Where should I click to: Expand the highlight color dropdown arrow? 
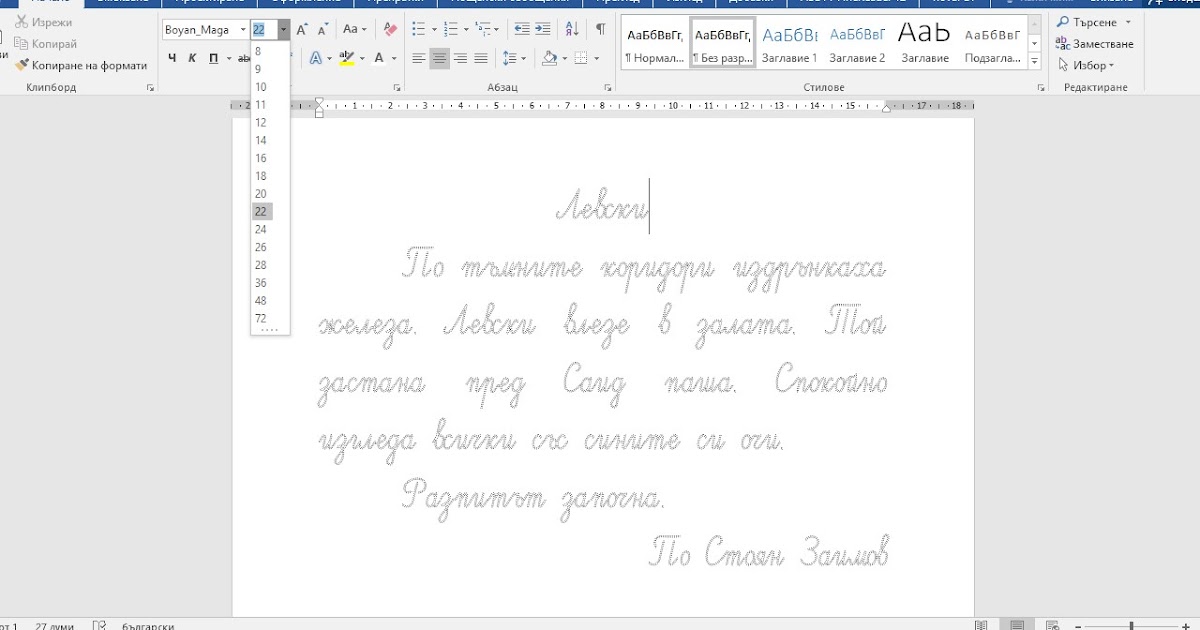coord(361,59)
